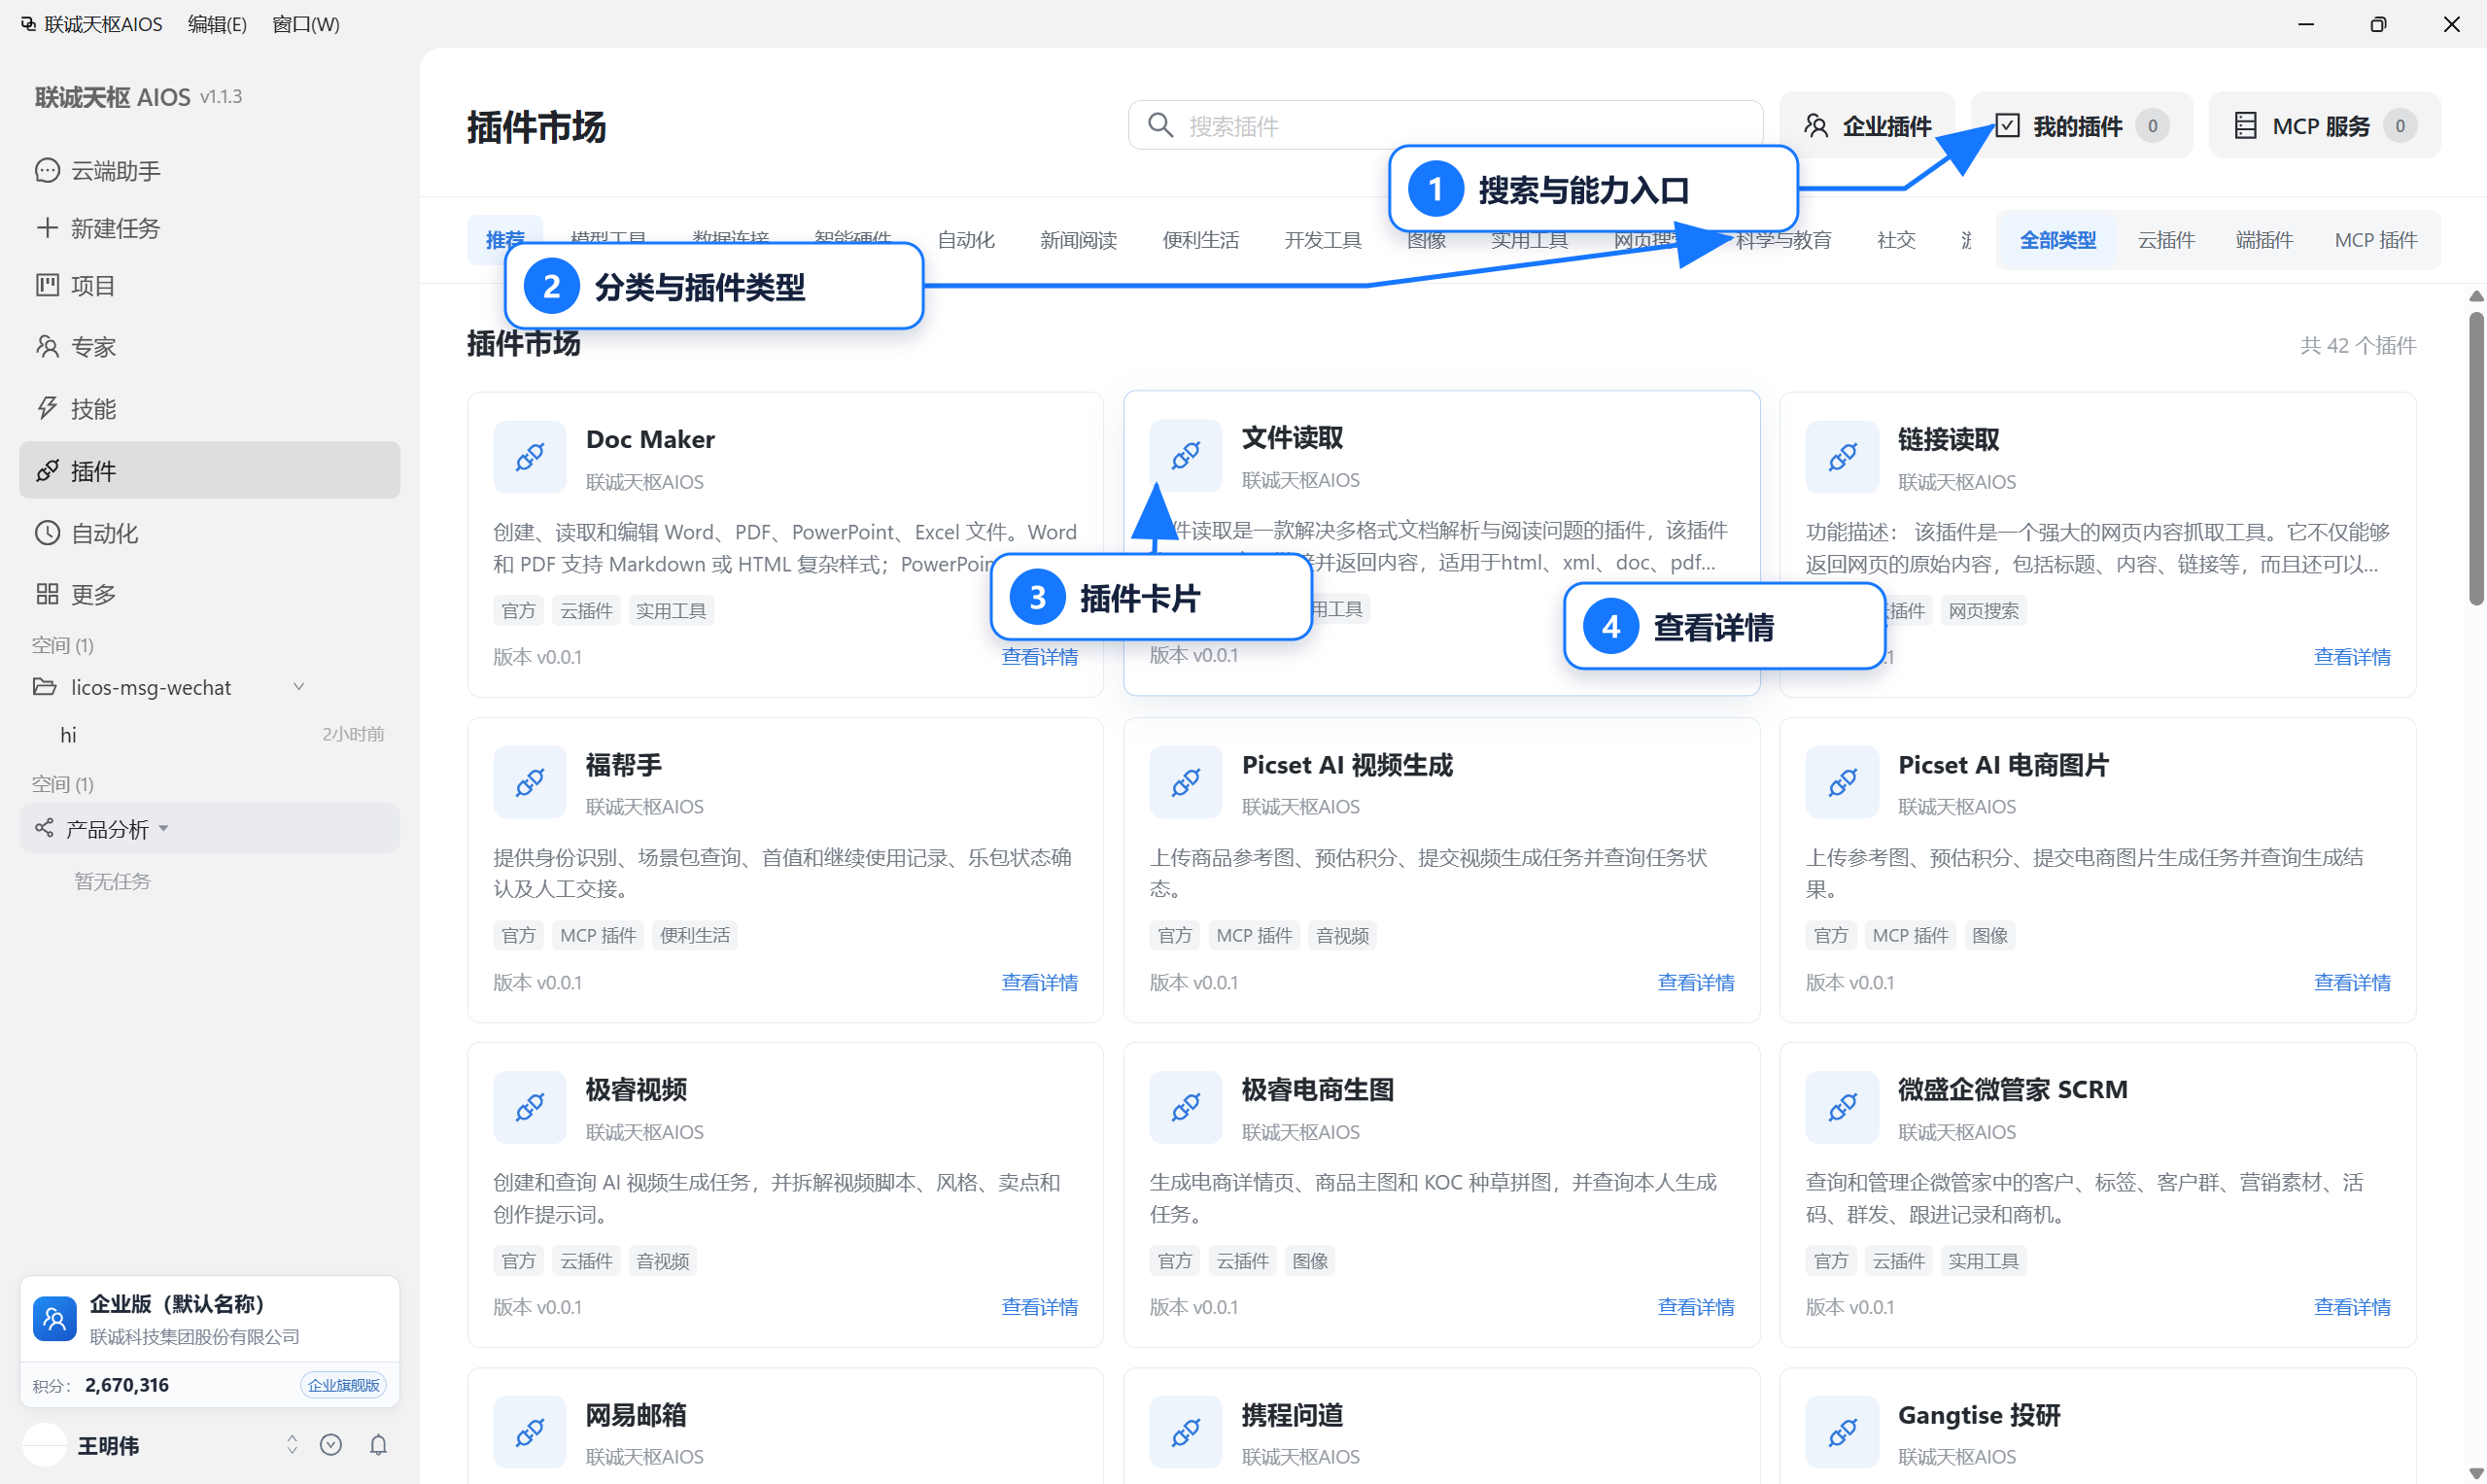Click the Doc Maker plugin icon
This screenshot has width=2487, height=1484.
click(x=530, y=457)
